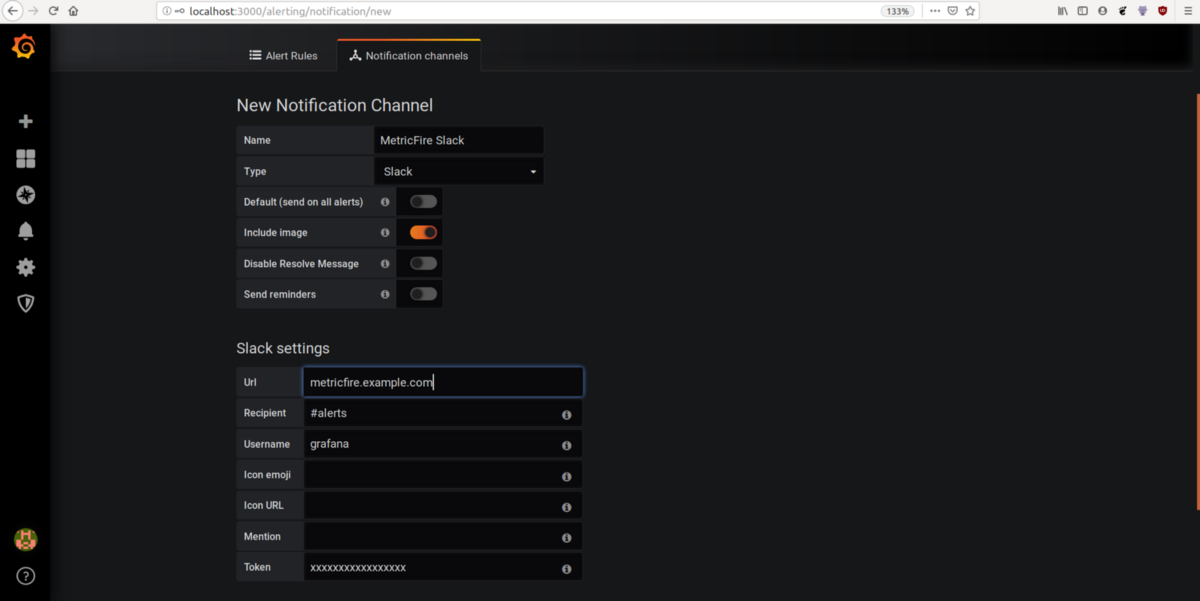Open the Type dropdown showing Slack
This screenshot has height=601, width=1200.
[459, 171]
